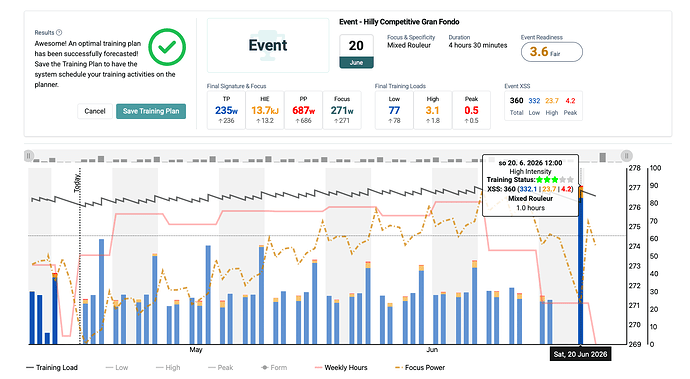Click the Focus 271w tile
This screenshot has width=690, height=379.
click(x=342, y=110)
